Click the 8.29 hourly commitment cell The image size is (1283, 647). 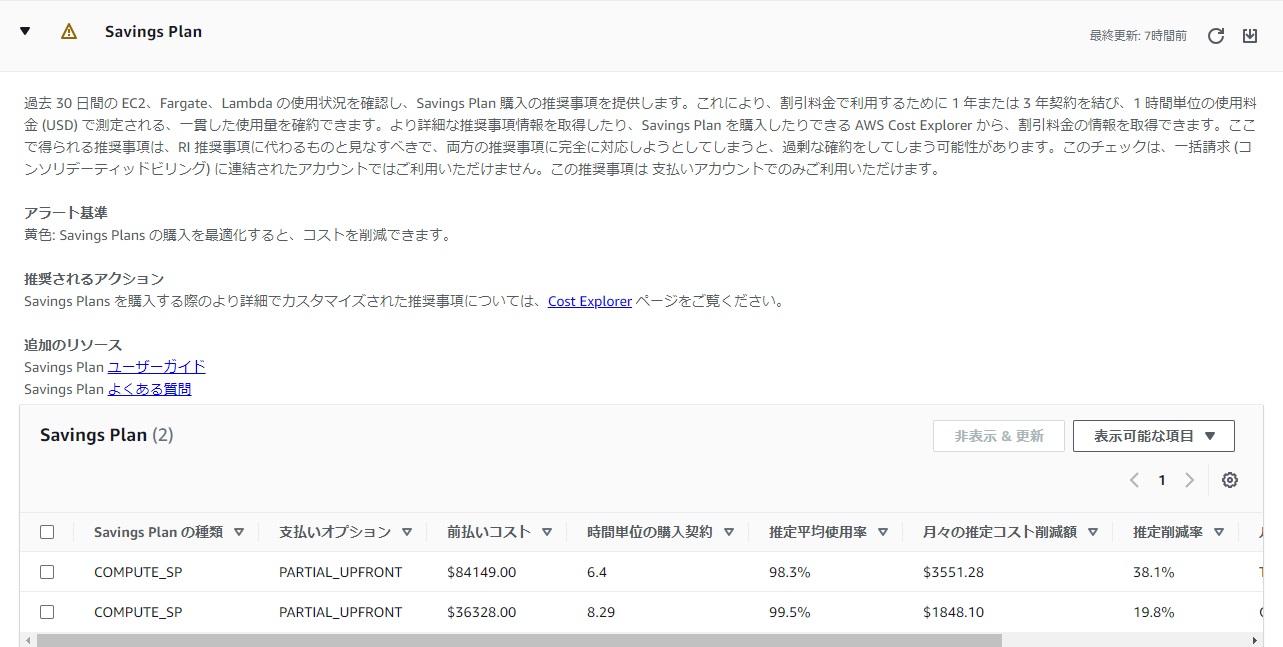tap(602, 612)
